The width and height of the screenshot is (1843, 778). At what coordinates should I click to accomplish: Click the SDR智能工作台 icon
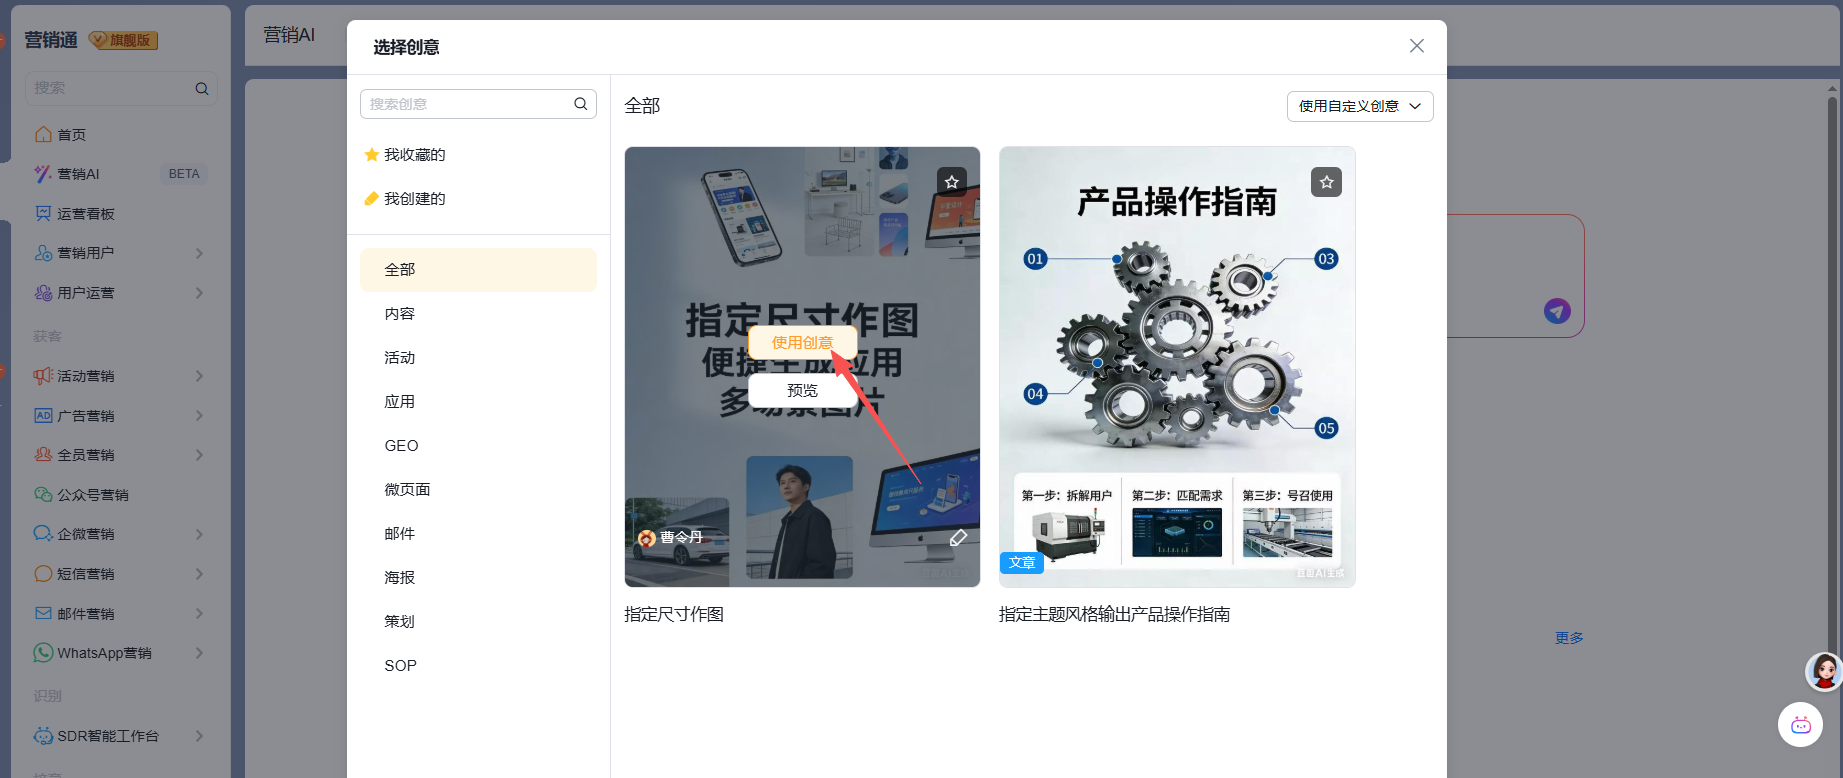43,736
